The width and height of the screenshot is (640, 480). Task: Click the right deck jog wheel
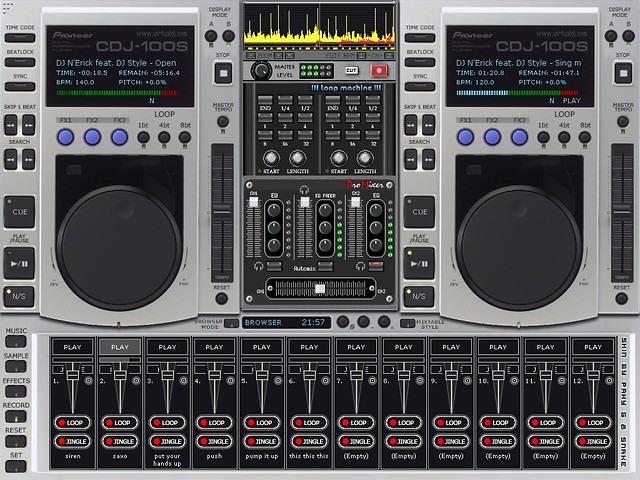518,248
